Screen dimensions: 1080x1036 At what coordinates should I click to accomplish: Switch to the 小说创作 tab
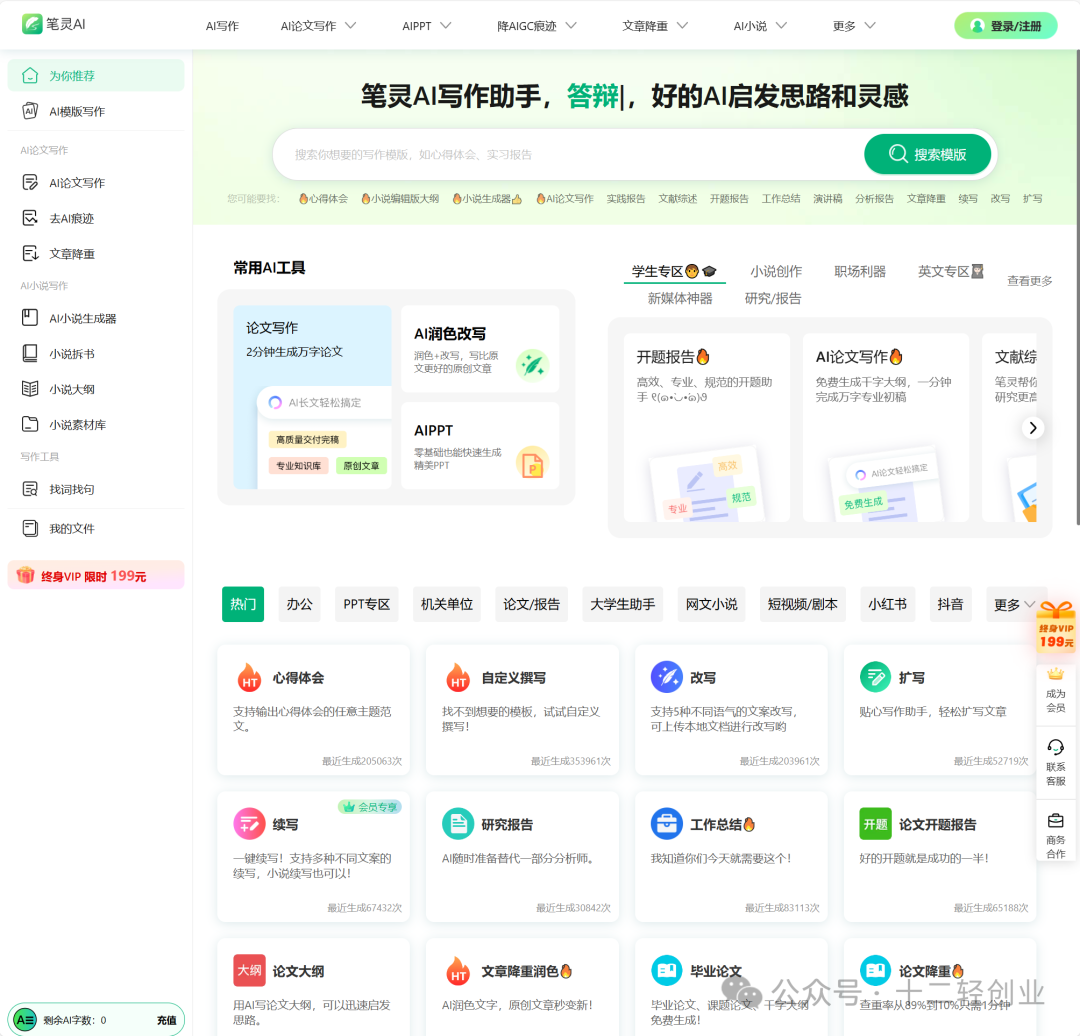[x=776, y=270]
